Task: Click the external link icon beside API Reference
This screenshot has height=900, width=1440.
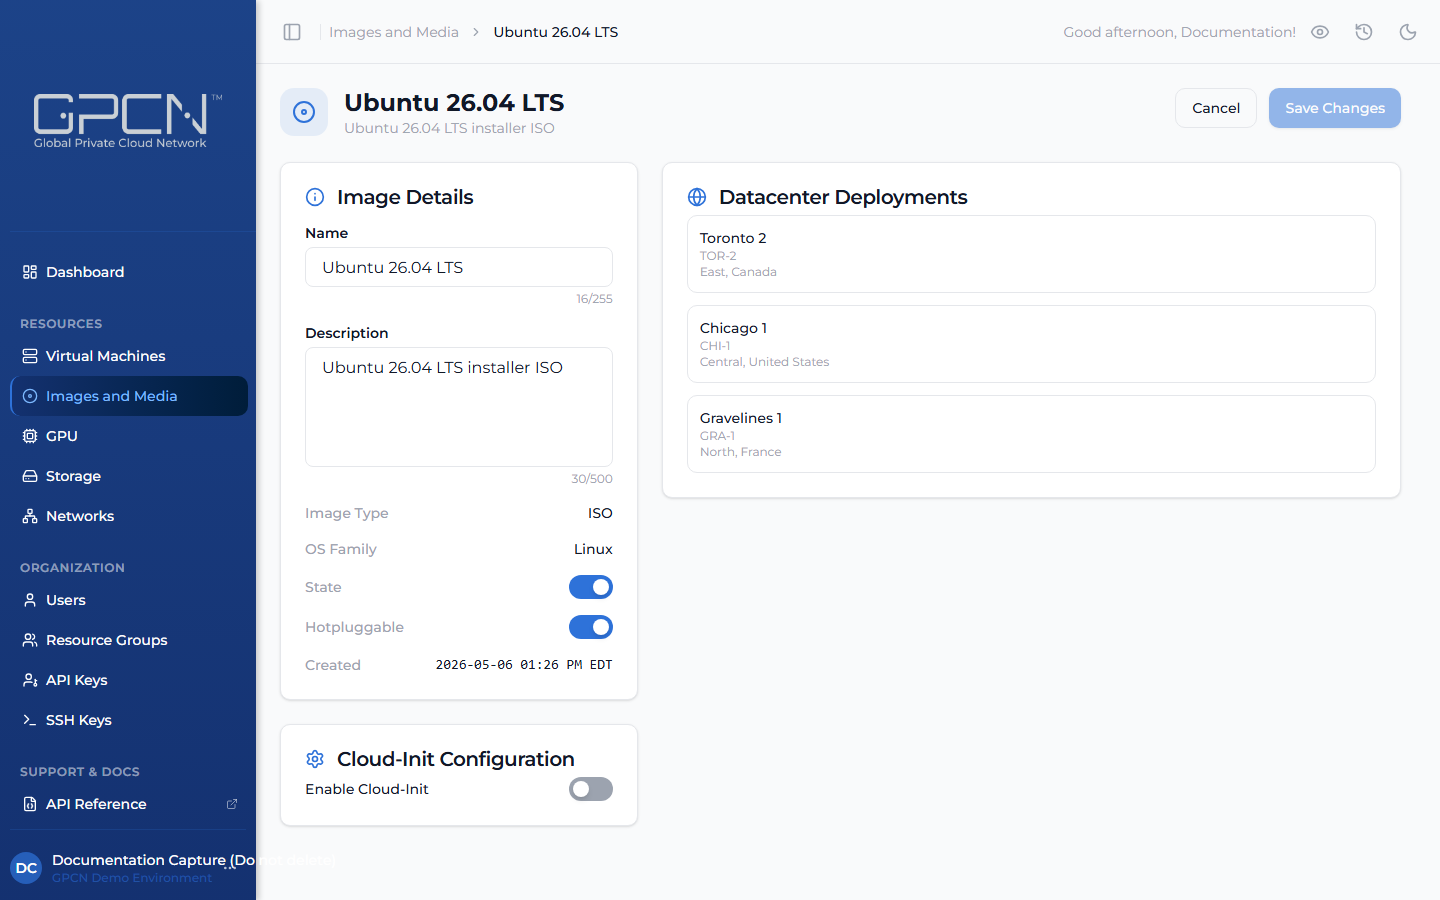Action: pyautogui.click(x=232, y=804)
